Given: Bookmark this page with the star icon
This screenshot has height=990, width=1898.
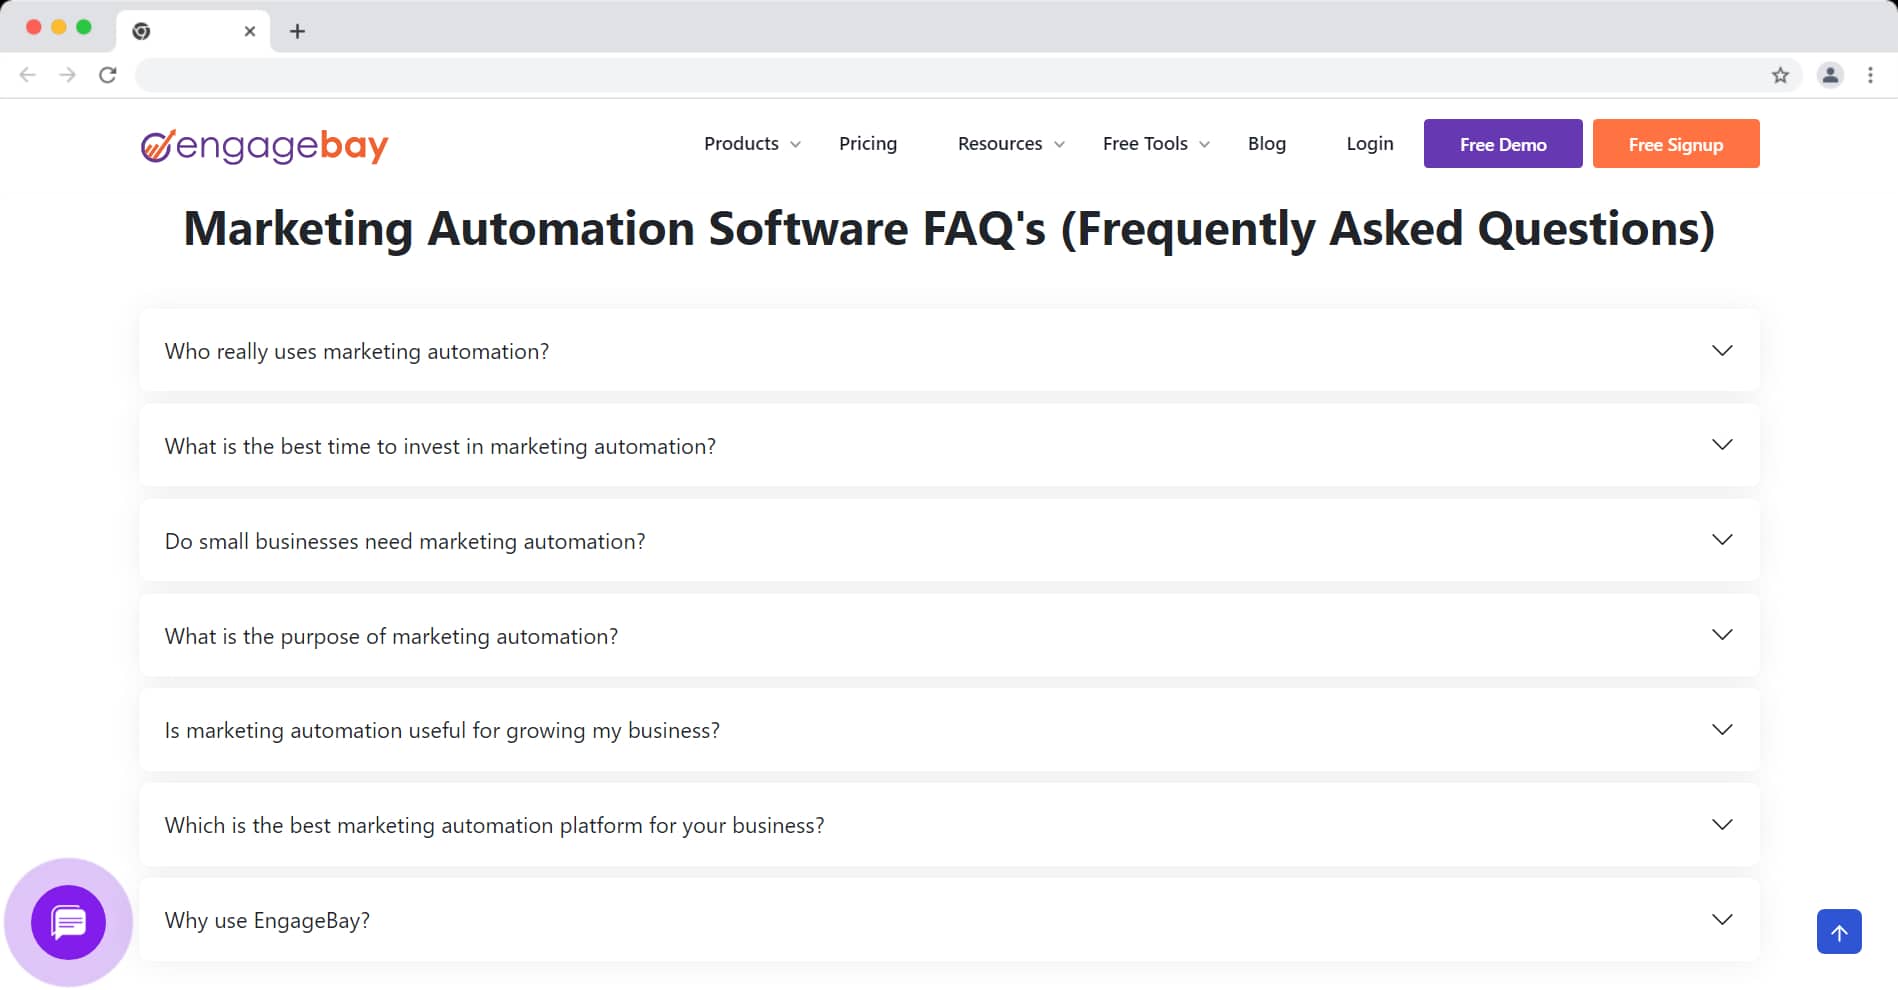Looking at the screenshot, I should 1780,75.
